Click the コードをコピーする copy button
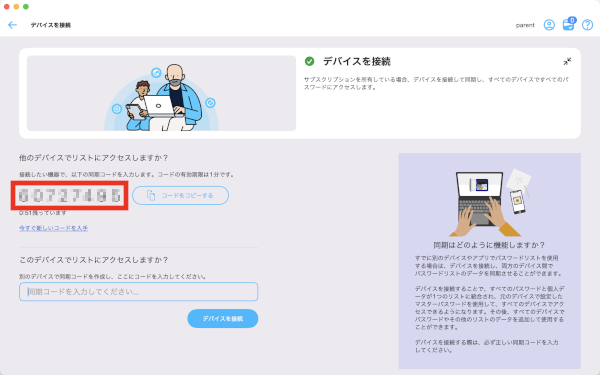 click(181, 196)
